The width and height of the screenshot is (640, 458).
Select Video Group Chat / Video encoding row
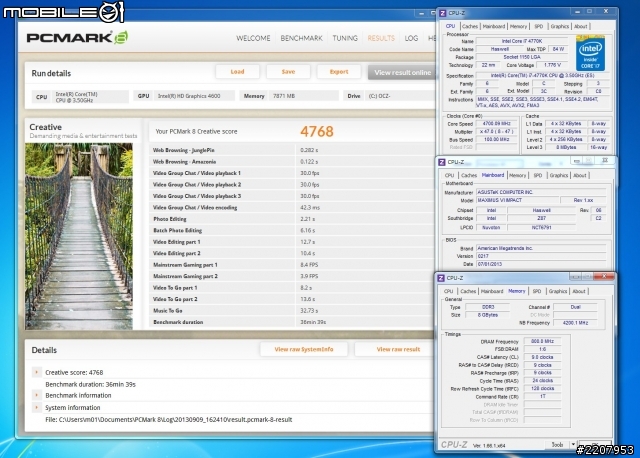pos(292,207)
